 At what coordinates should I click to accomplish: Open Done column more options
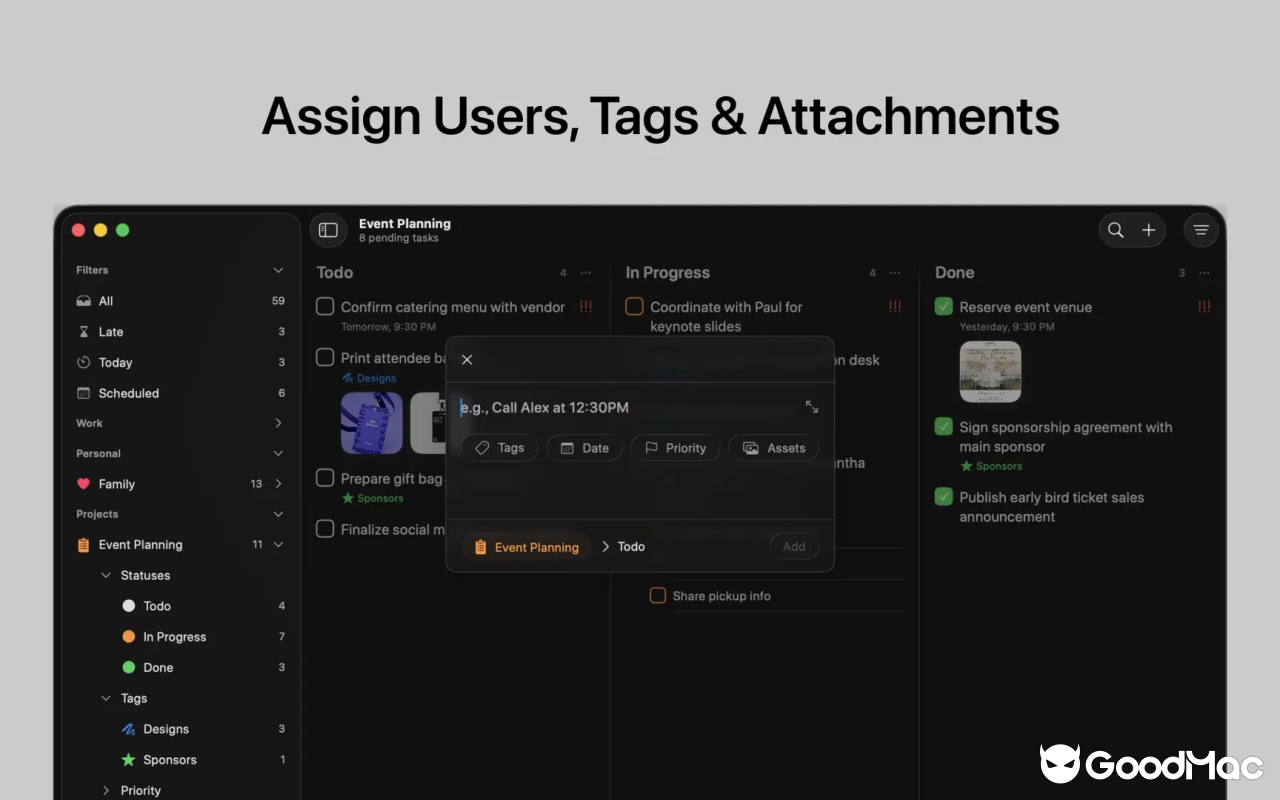(x=1204, y=273)
